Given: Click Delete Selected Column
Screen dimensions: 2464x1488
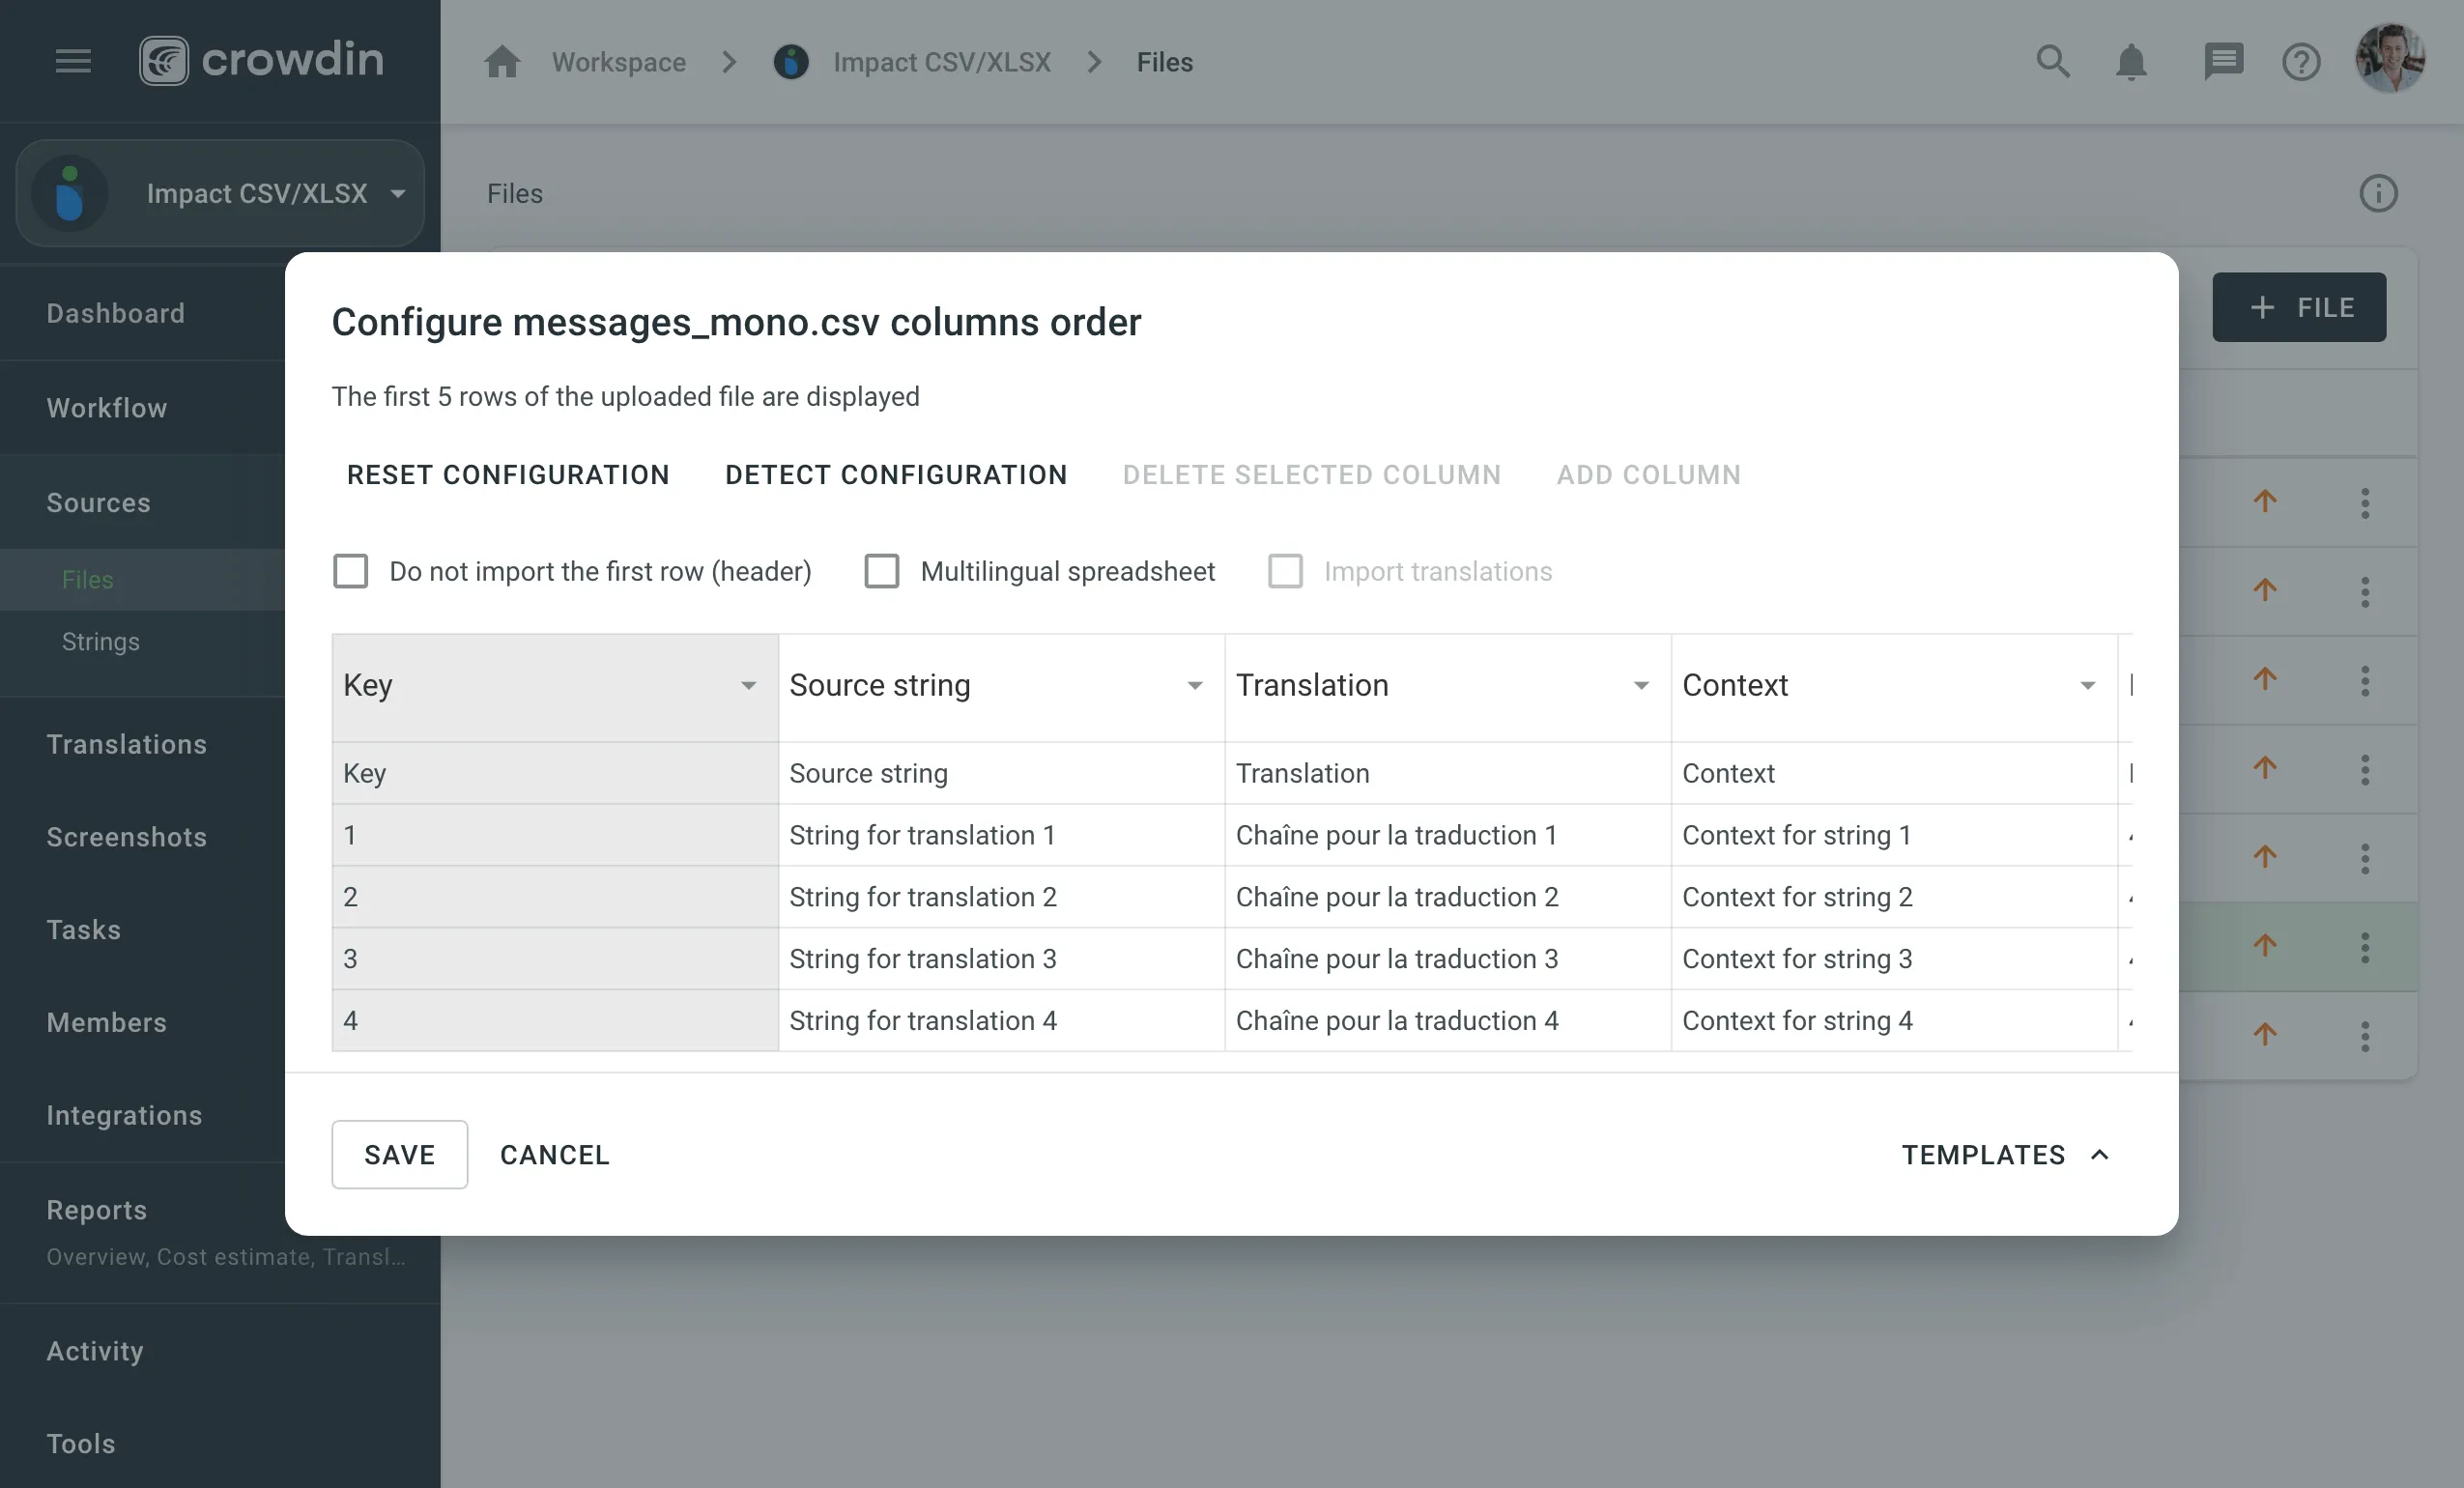Looking at the screenshot, I should (1312, 474).
